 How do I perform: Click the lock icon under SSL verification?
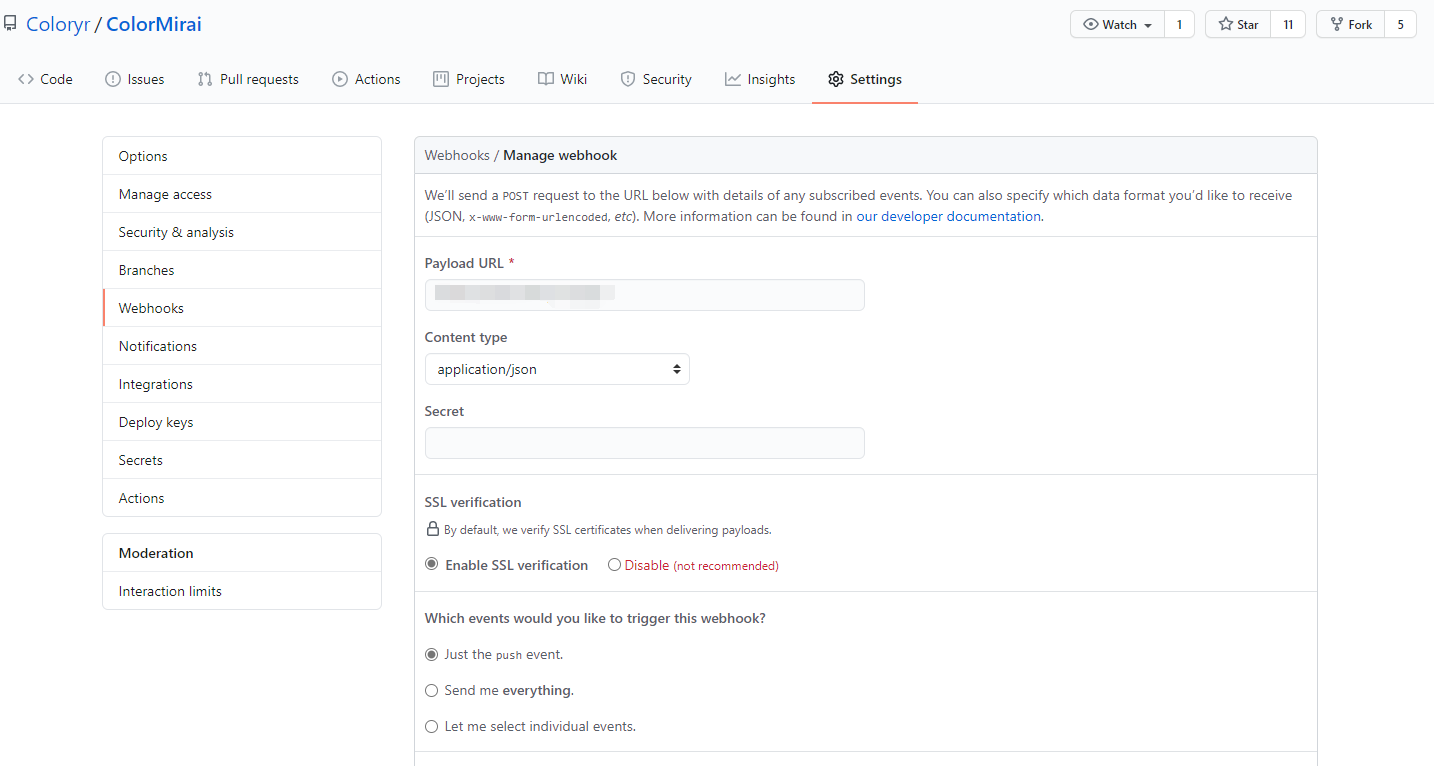433,529
